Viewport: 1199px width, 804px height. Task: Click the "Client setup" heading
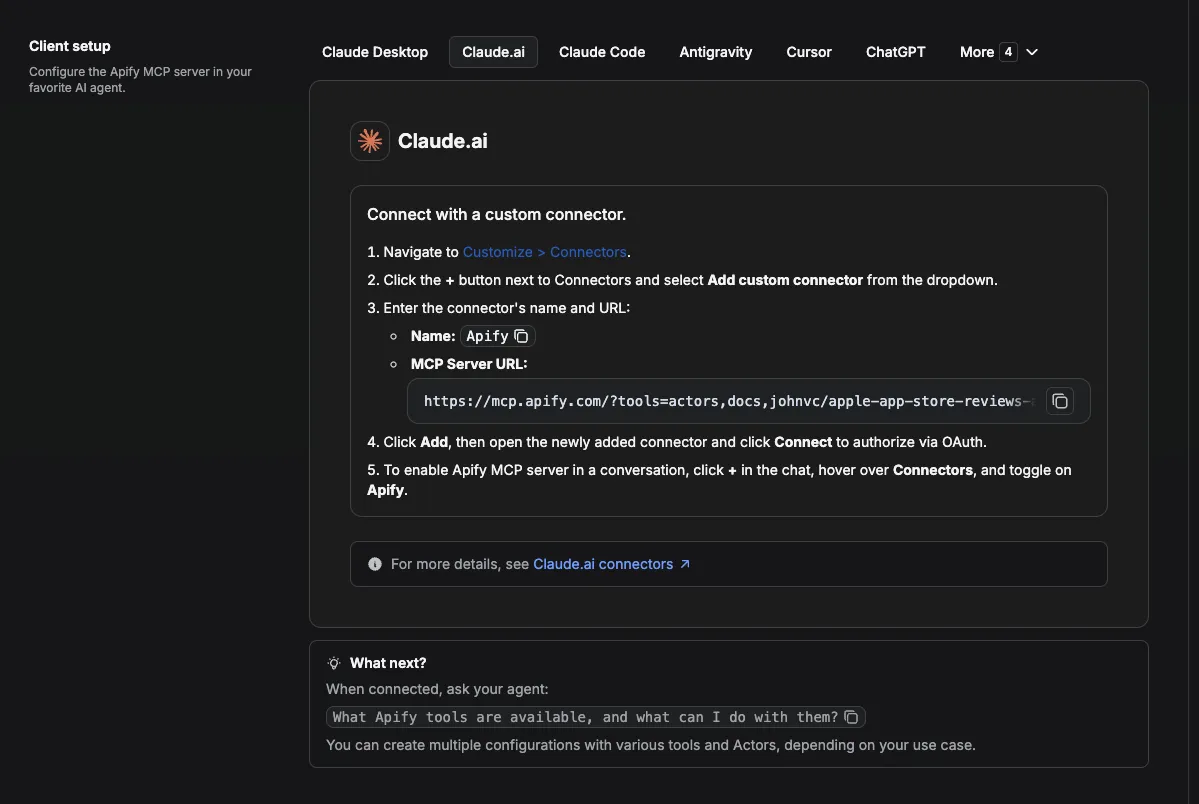click(x=70, y=46)
